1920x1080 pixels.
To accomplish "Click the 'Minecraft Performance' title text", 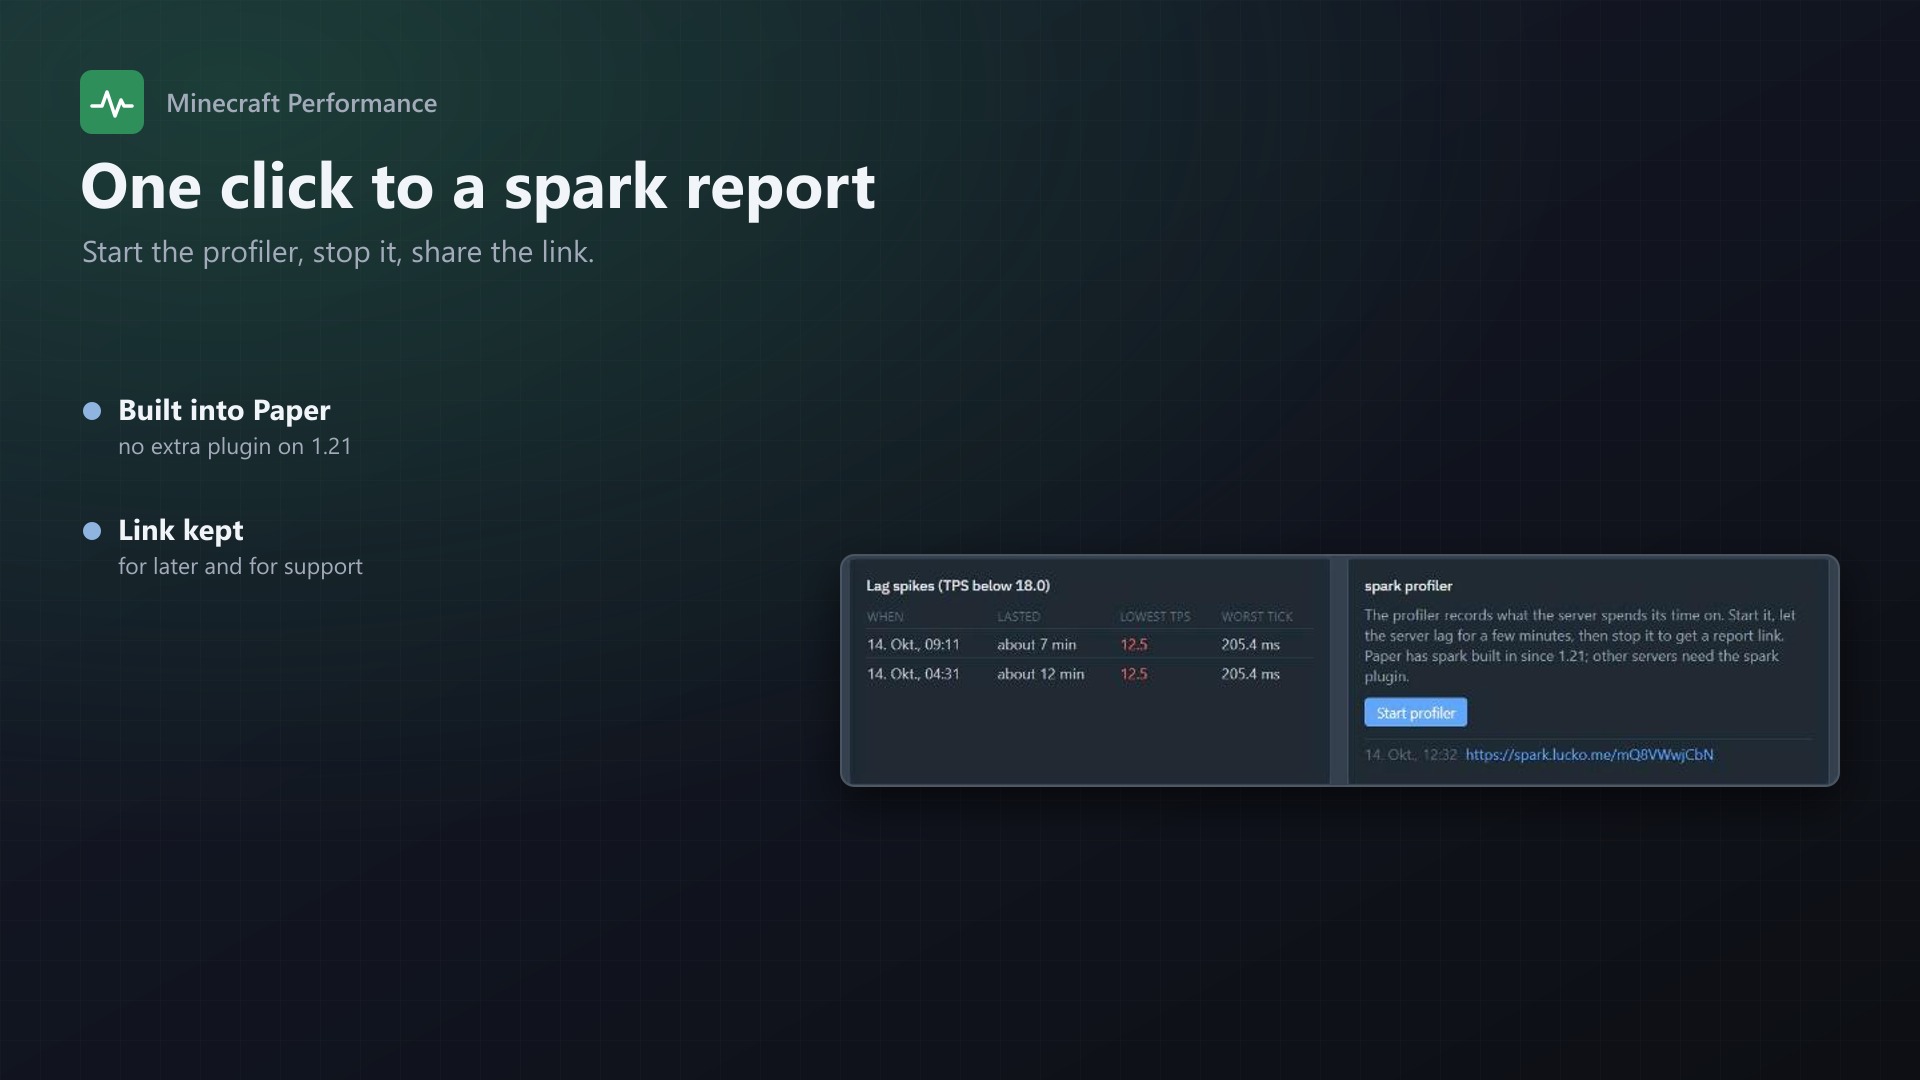I will (x=301, y=103).
